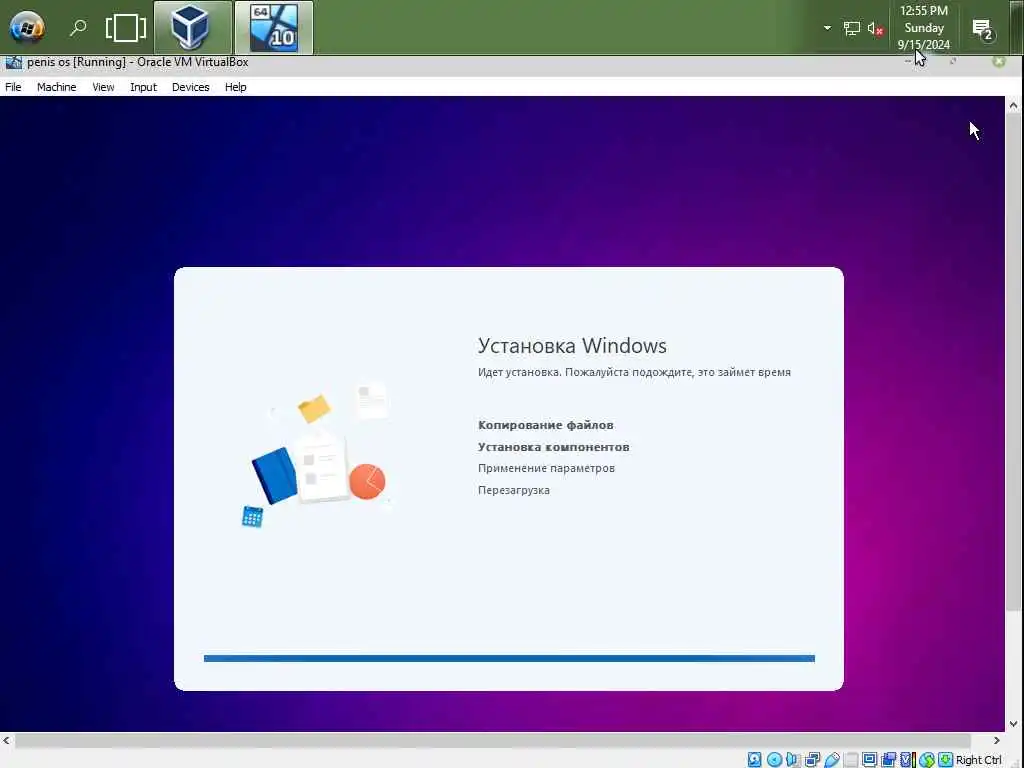
Task: Open the View menu
Action: point(103,87)
